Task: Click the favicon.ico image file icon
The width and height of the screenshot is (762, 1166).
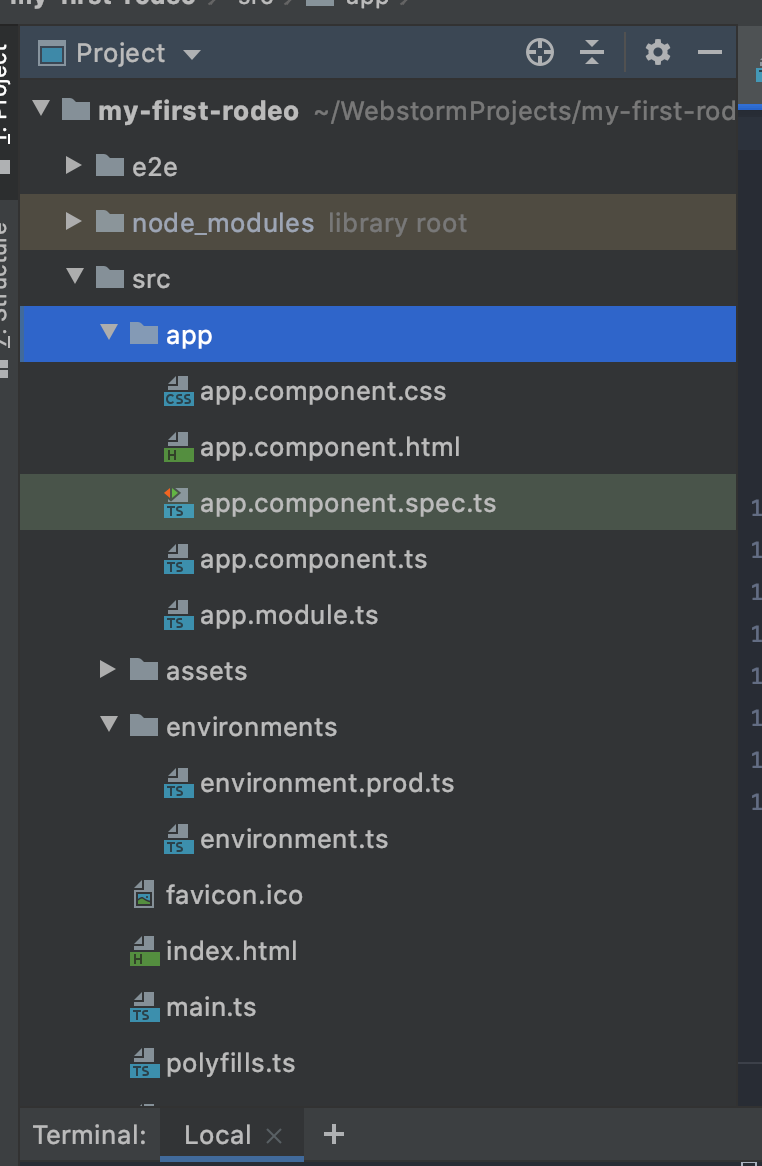Action: [145, 895]
